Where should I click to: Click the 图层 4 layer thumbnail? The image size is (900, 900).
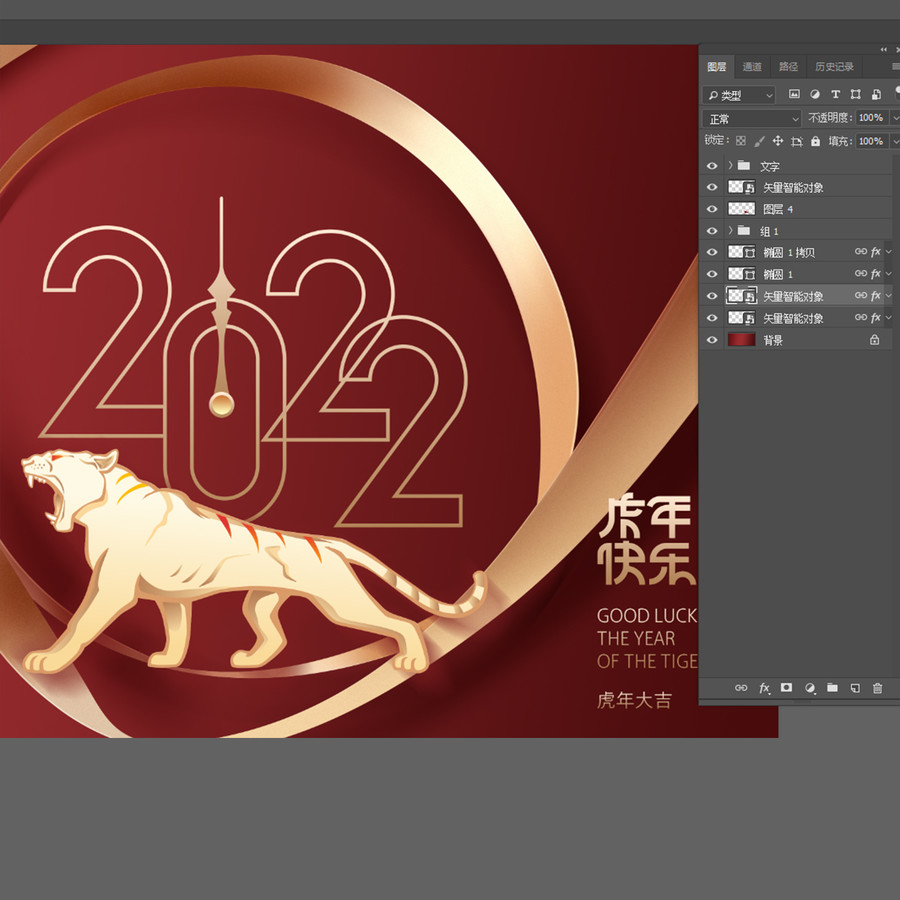(741, 209)
